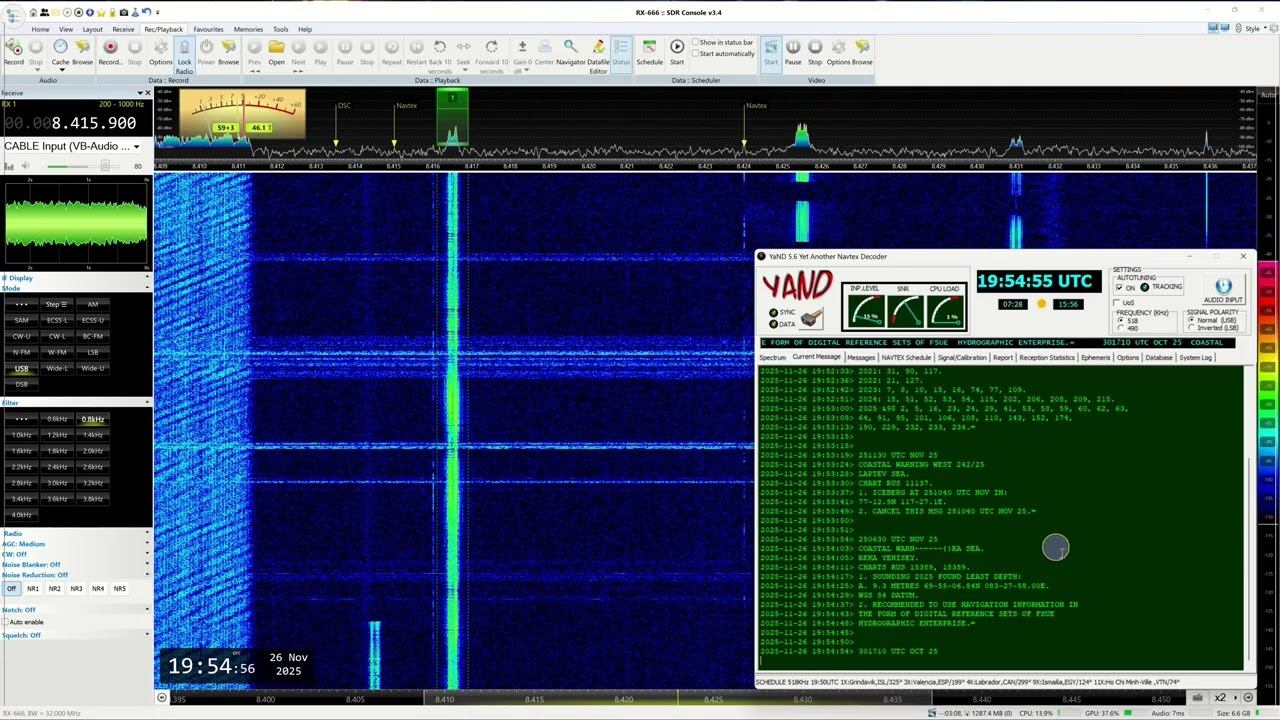Select the NR2 noise reduction button
The height and width of the screenshot is (720, 1280).
(x=55, y=589)
